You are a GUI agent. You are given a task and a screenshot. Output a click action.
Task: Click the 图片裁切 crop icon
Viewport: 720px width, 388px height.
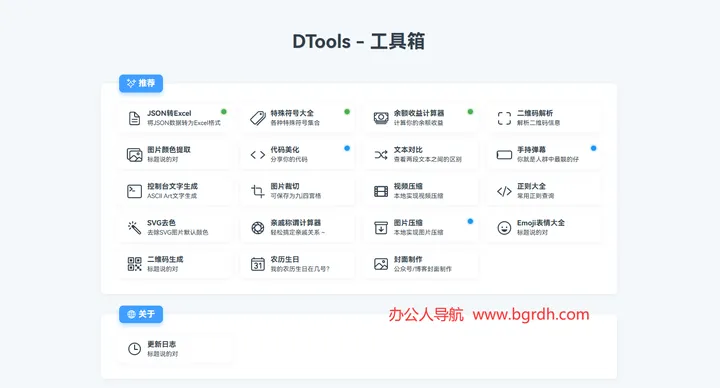coord(258,191)
